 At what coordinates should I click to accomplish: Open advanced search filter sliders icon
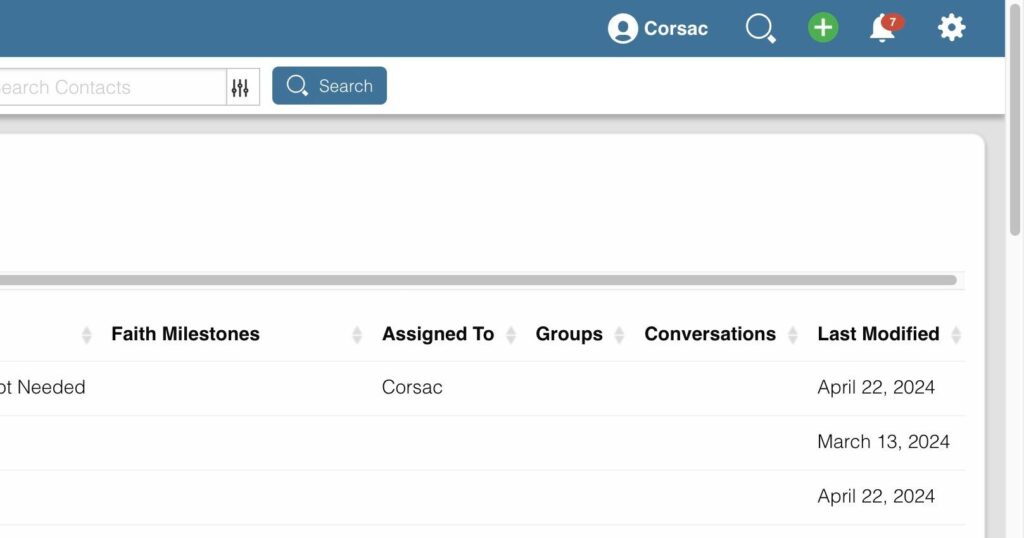click(x=240, y=87)
